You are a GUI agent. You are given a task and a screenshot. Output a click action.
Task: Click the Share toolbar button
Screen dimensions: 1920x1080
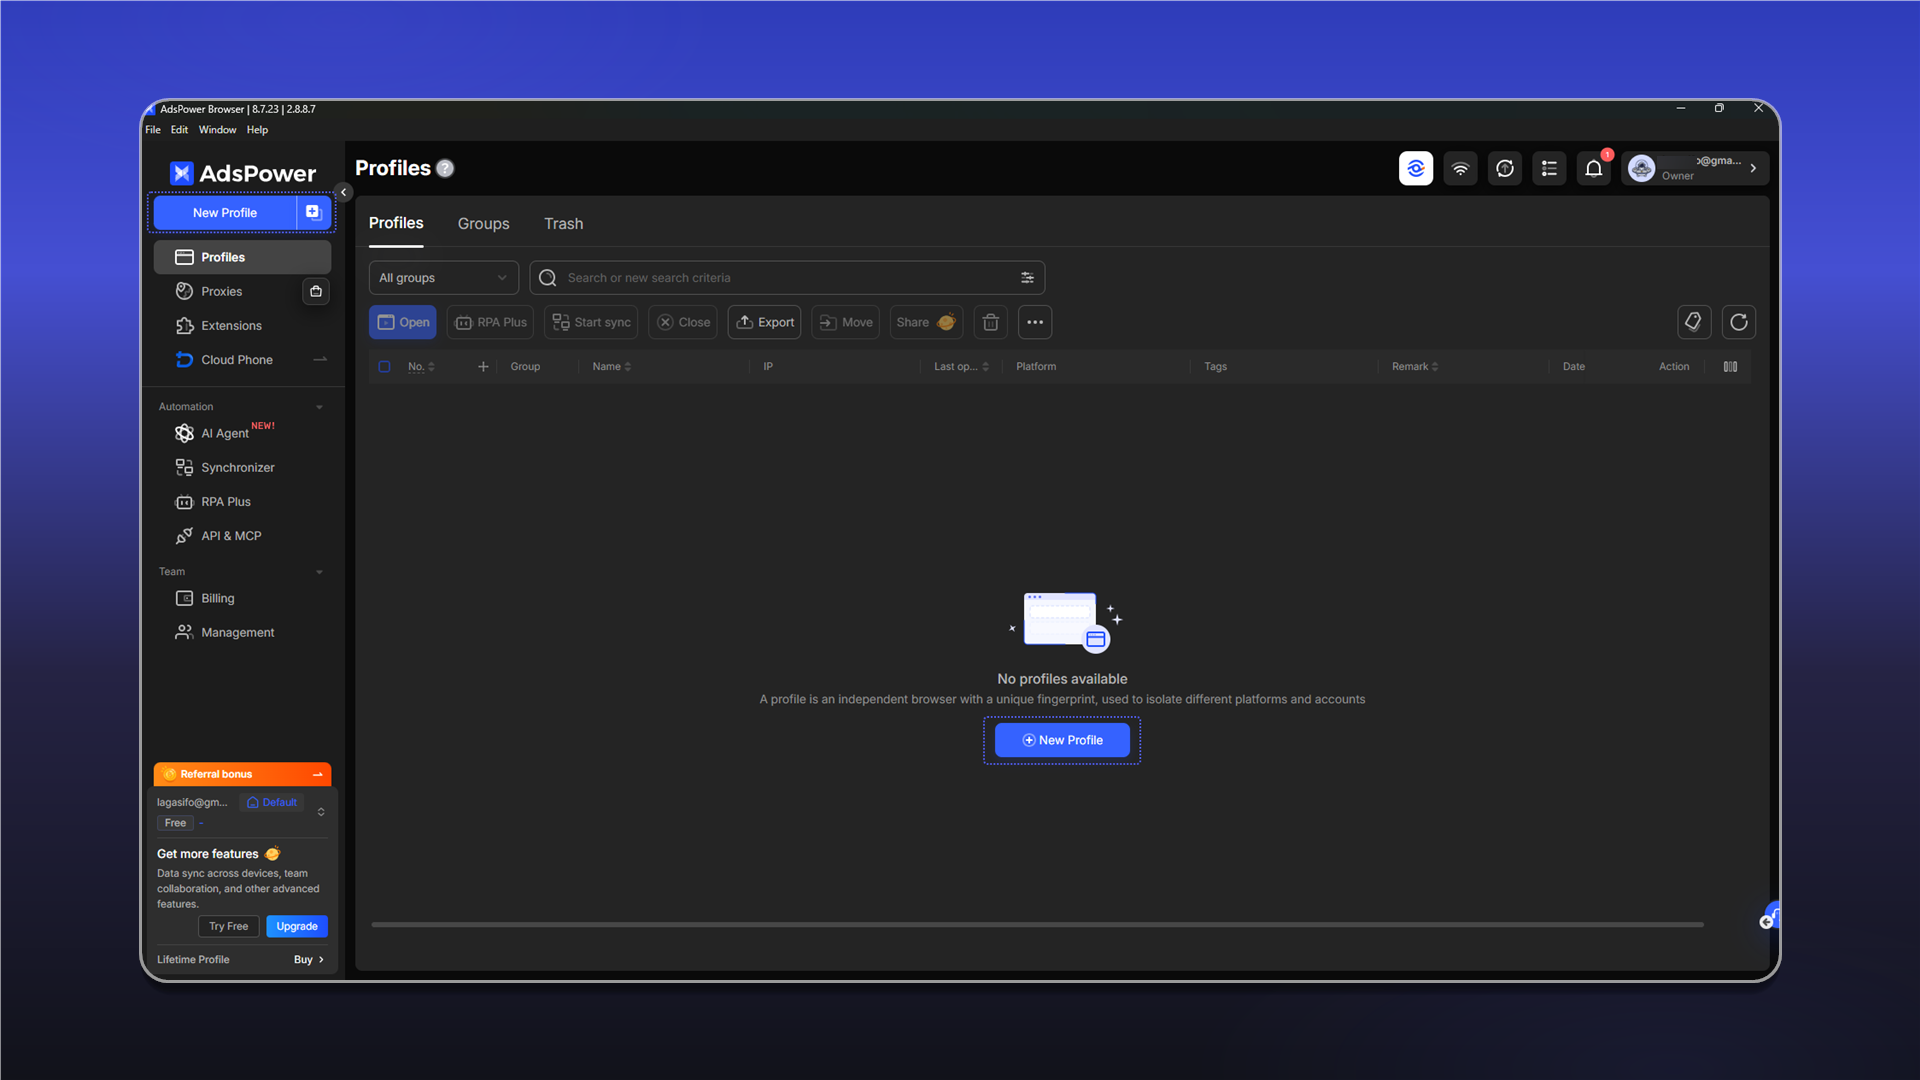click(x=926, y=322)
